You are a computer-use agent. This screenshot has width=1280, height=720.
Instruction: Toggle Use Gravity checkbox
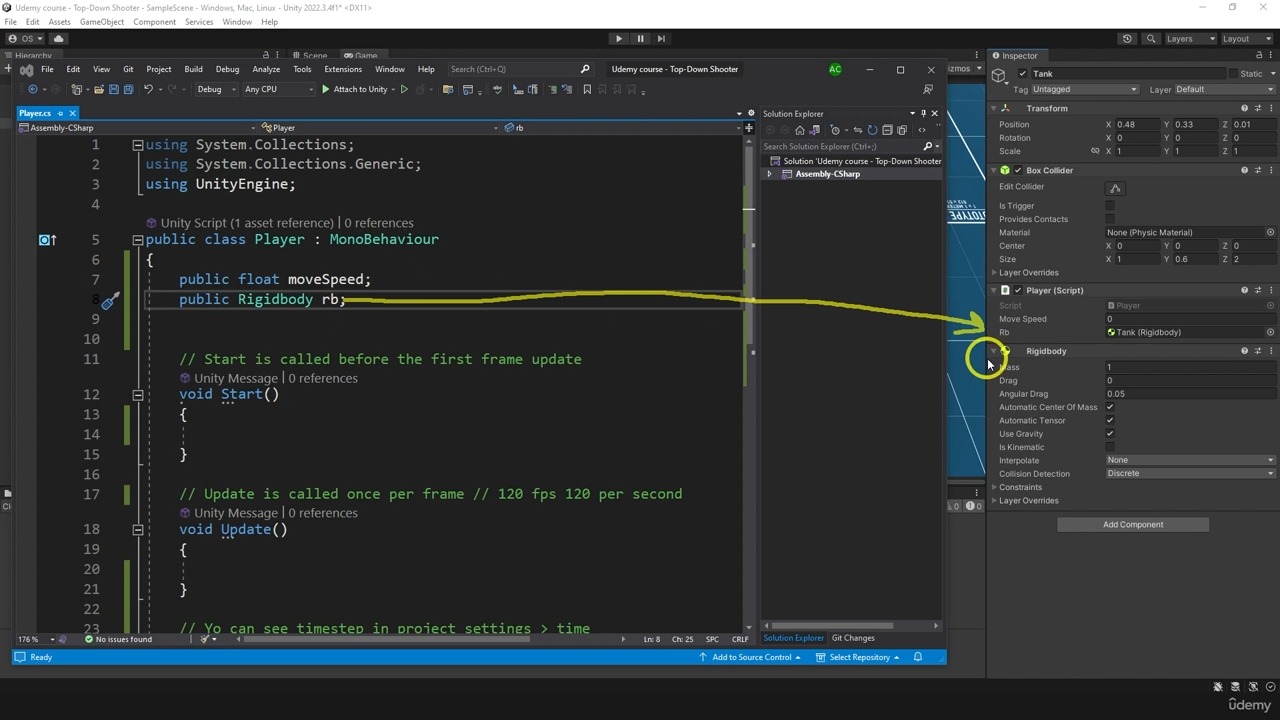[x=1110, y=434]
